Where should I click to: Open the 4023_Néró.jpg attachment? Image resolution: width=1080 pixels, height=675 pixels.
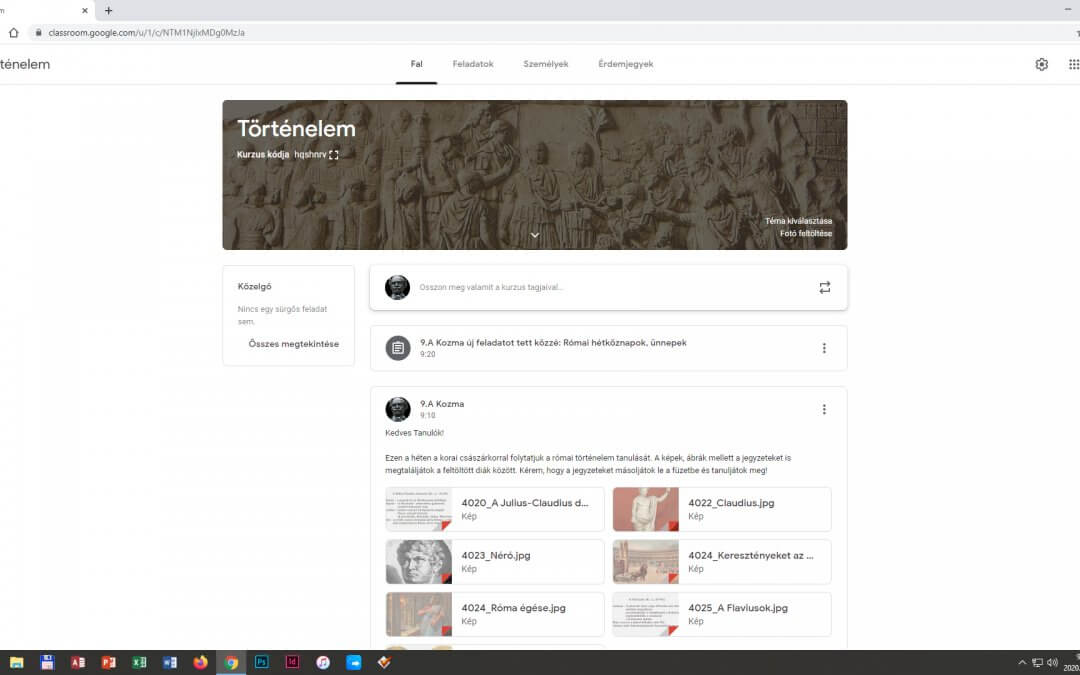[x=494, y=561]
